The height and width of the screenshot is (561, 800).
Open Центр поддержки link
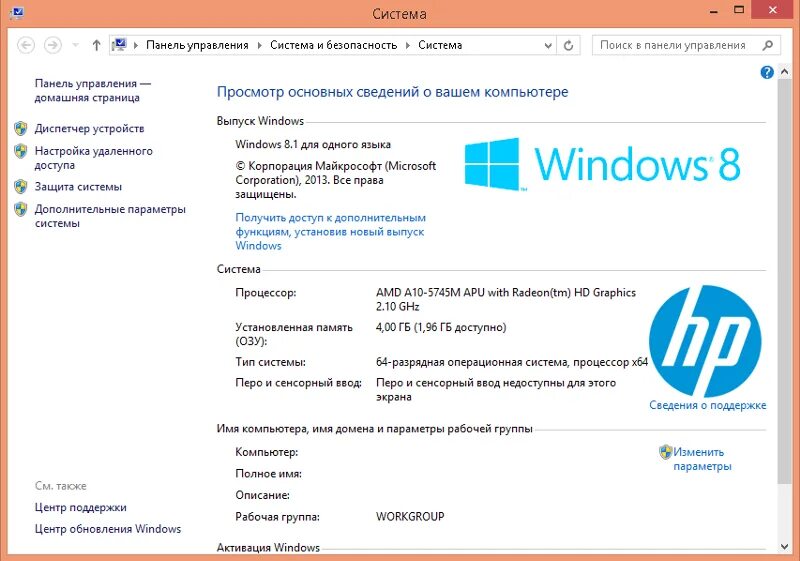tap(80, 507)
